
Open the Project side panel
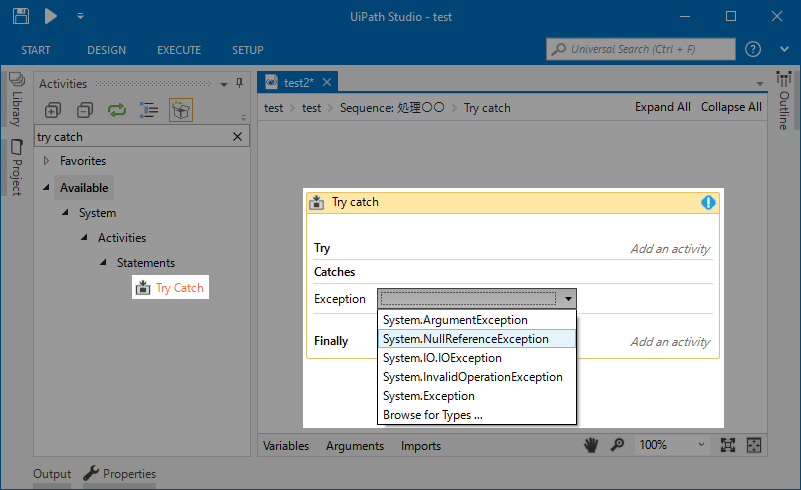click(17, 168)
